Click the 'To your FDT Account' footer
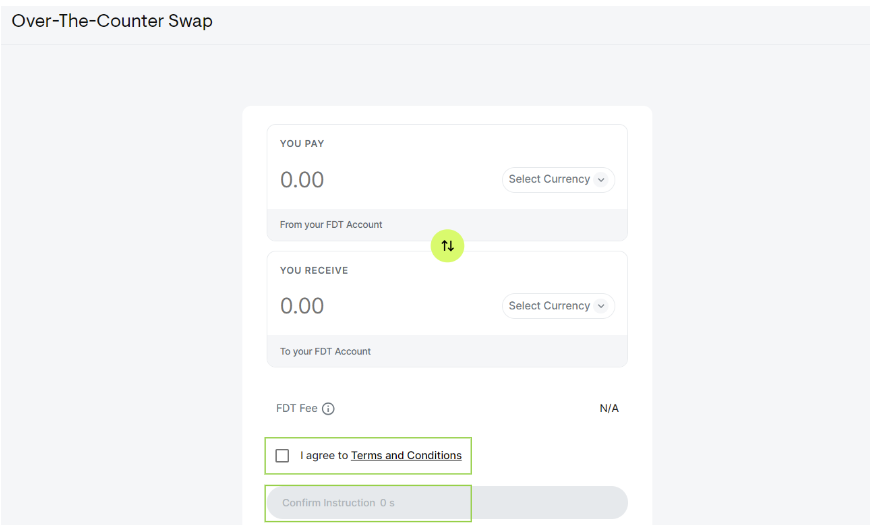870x525 pixels. [326, 351]
